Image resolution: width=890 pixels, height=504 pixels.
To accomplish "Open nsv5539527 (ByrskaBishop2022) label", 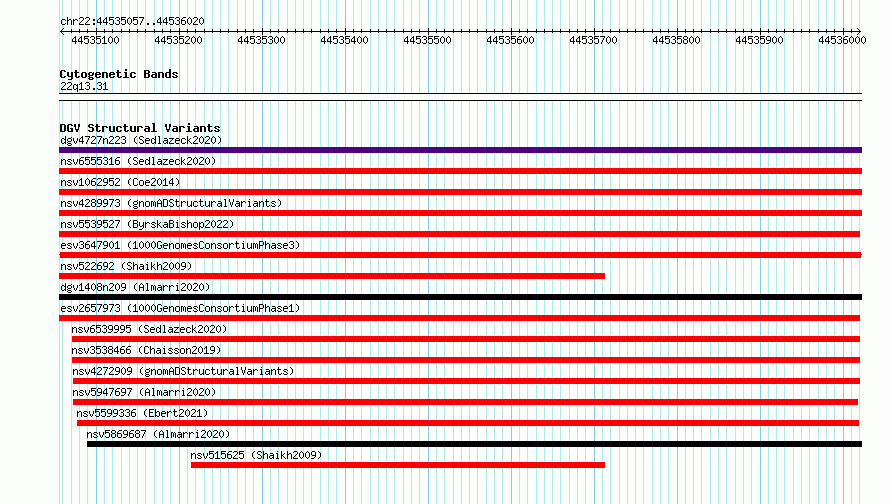I will pyautogui.click(x=147, y=224).
